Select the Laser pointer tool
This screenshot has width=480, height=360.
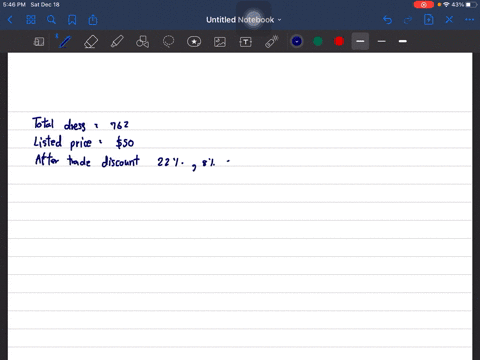(271, 42)
